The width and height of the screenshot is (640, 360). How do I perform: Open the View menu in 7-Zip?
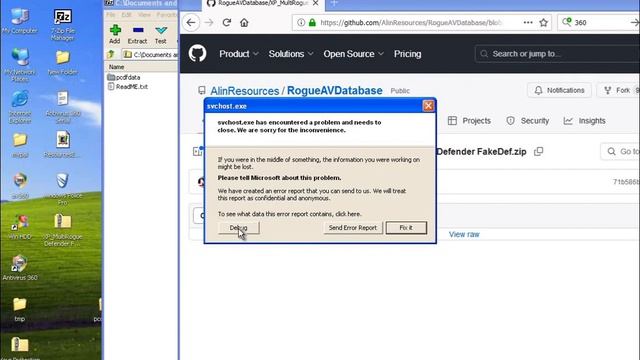[x=144, y=15]
